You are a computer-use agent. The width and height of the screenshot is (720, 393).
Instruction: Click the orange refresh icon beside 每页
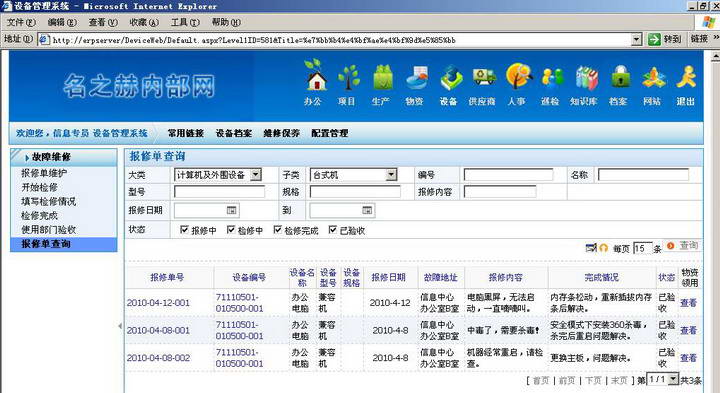click(604, 247)
